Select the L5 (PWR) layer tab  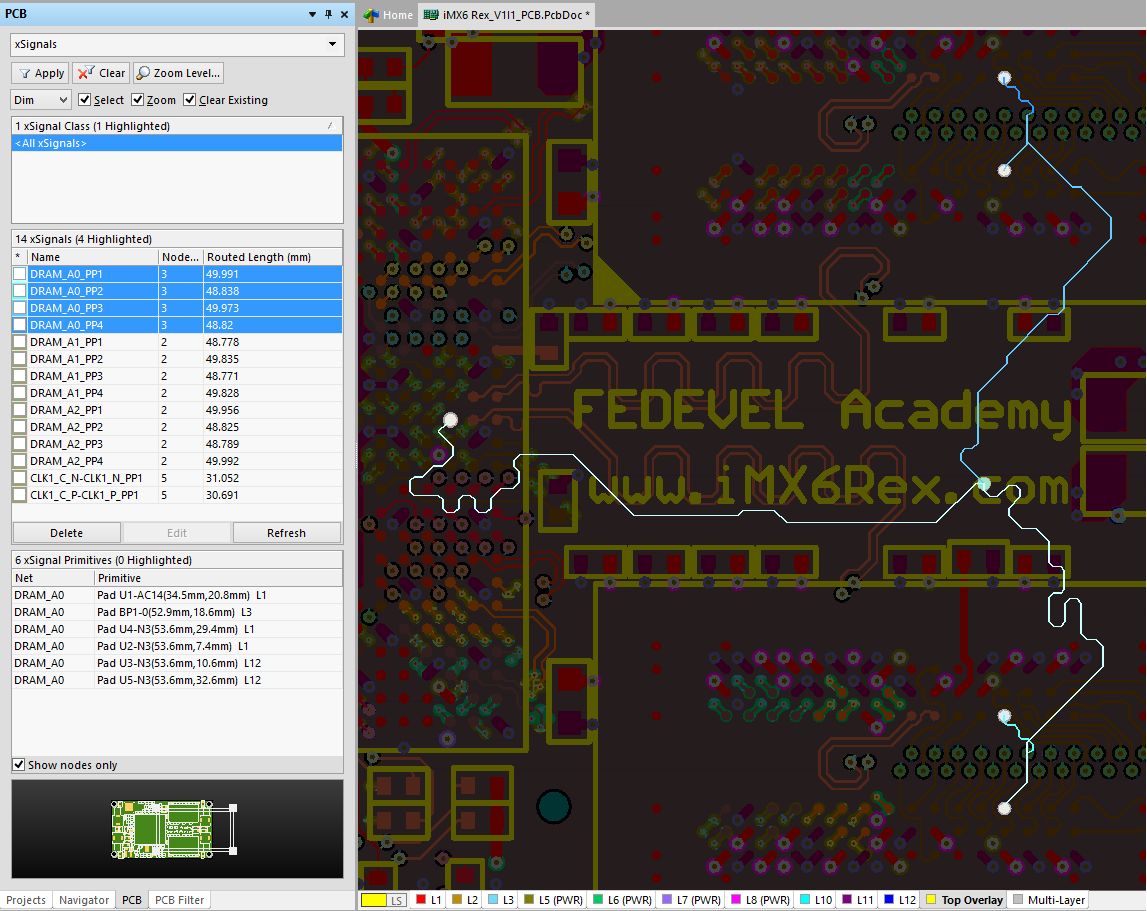click(x=554, y=900)
